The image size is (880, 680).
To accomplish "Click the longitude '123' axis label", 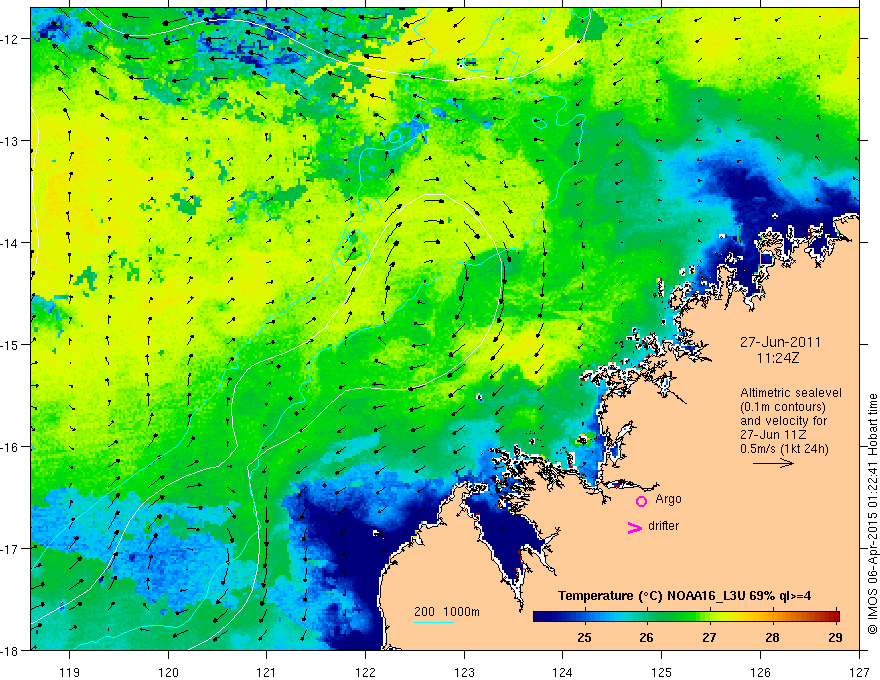I will (464, 672).
